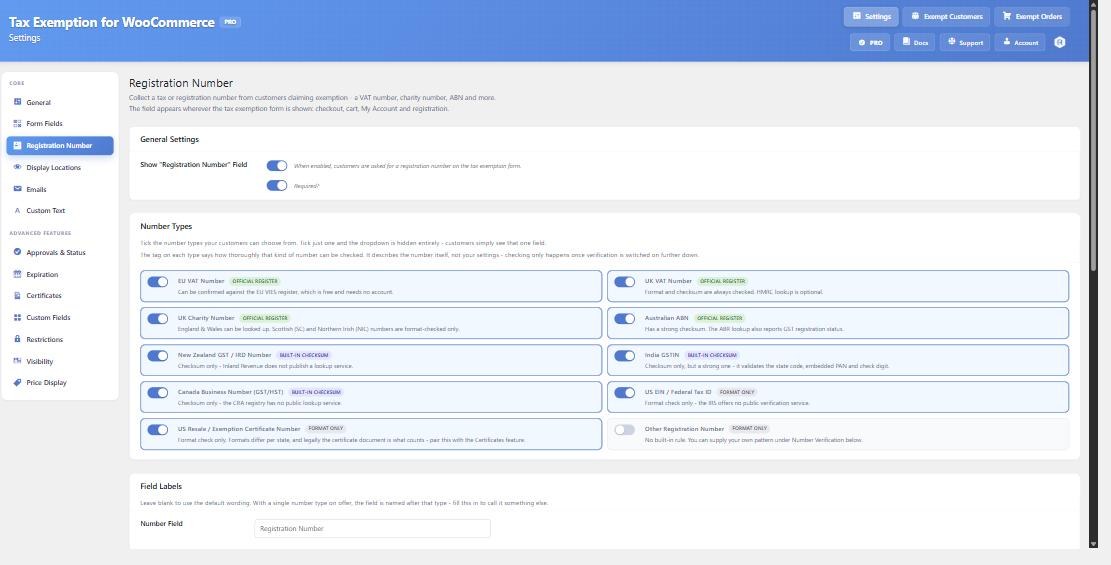
Task: Open the General settings section
Action: (x=60, y=102)
